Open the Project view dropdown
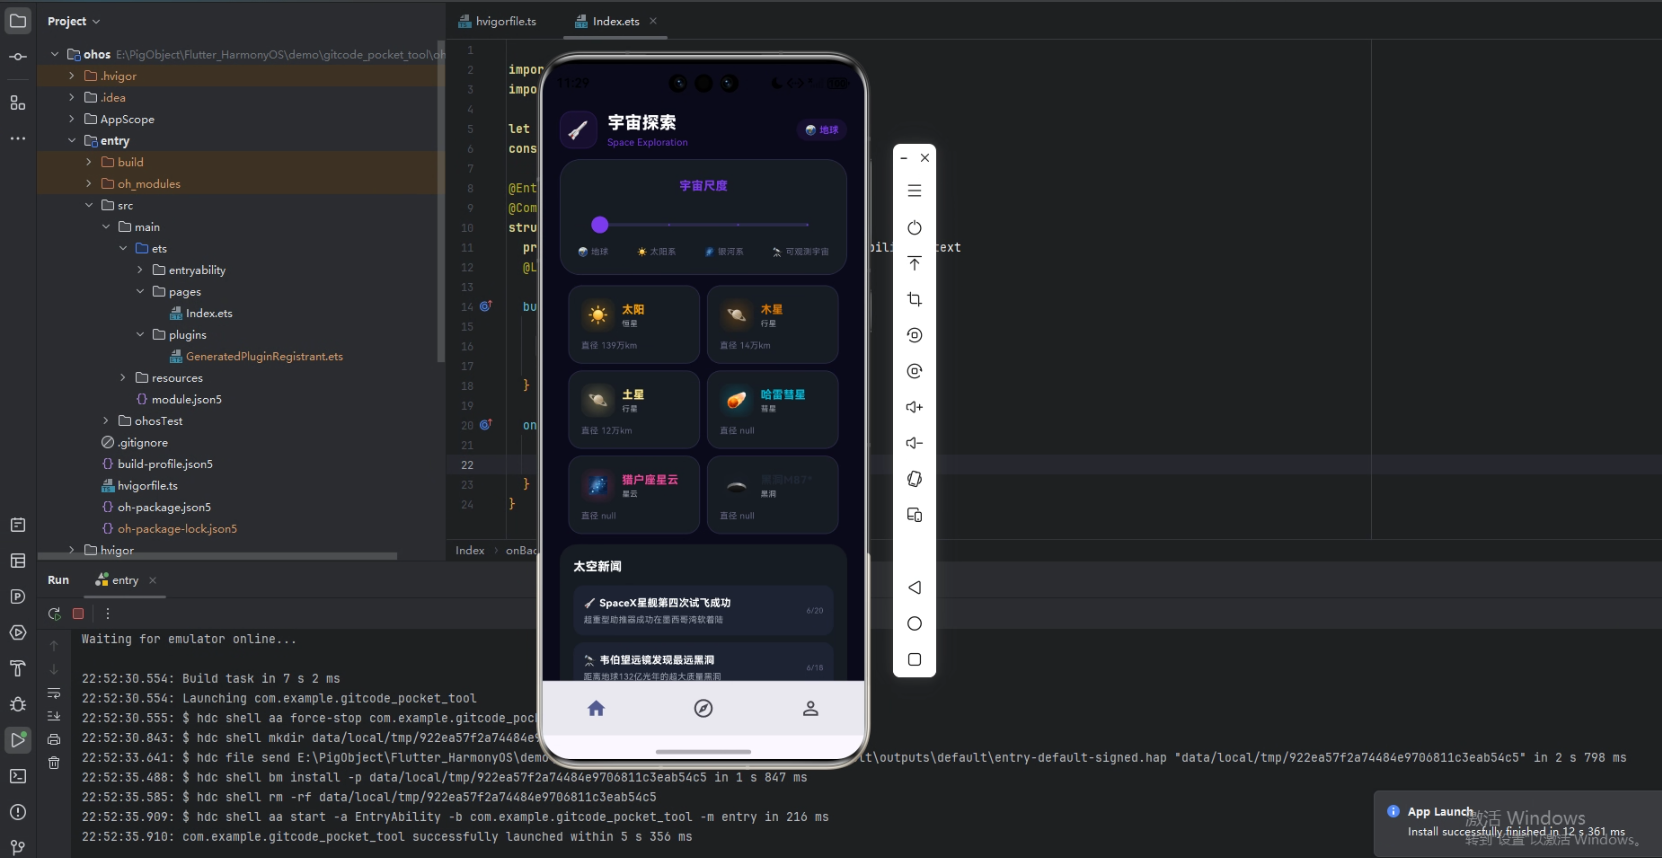The image size is (1662, 858). [x=74, y=21]
